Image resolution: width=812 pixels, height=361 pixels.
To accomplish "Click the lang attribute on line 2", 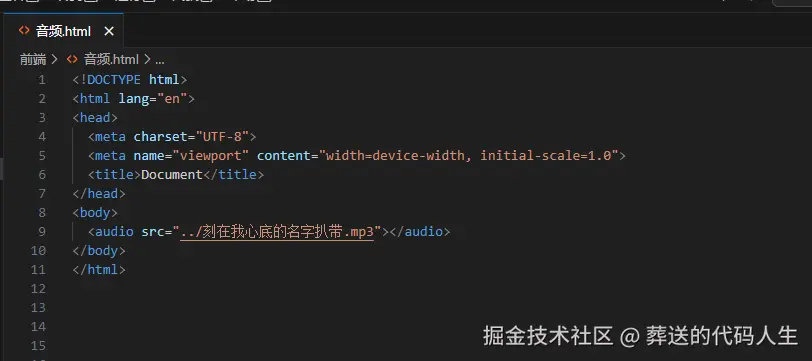I will point(134,98).
